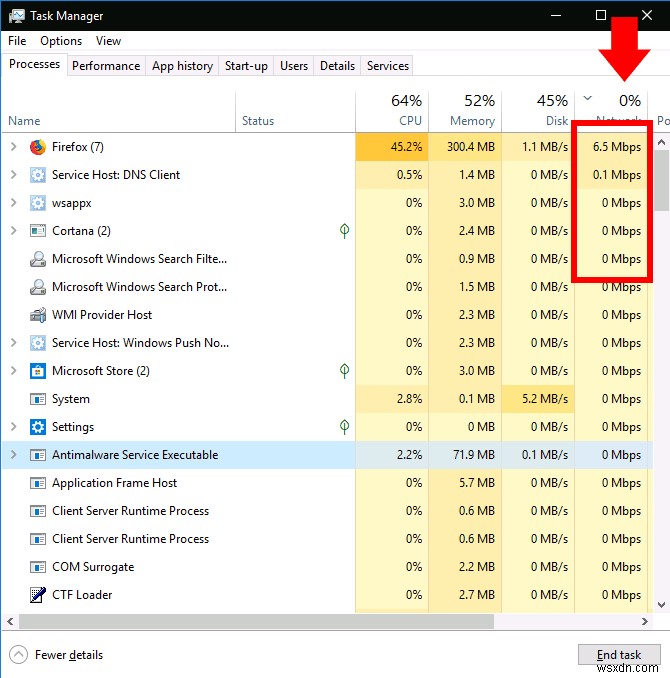This screenshot has width=670, height=678.
Task: Click the Microsoft Windows Search Protocol Host icon
Action: [x=38, y=287]
